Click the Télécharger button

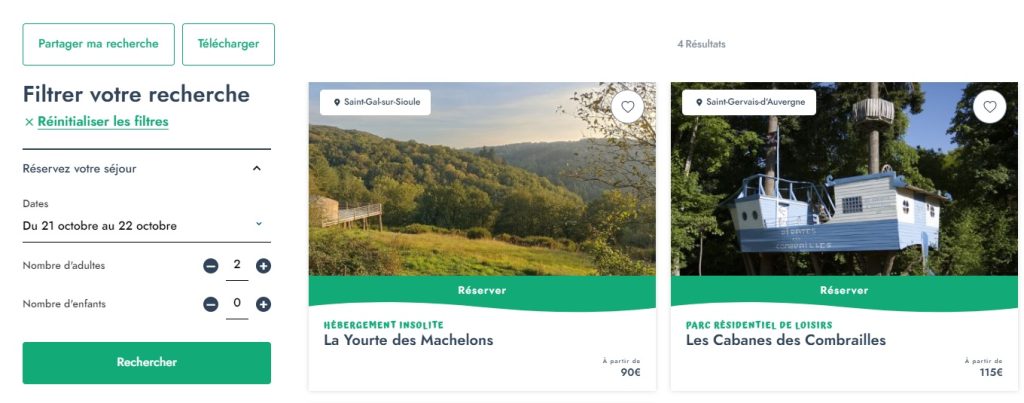(x=229, y=44)
